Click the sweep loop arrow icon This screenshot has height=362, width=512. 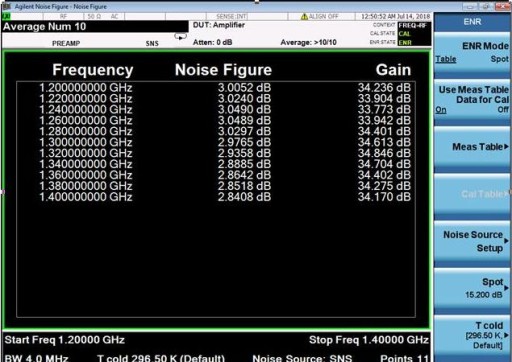pos(180,36)
